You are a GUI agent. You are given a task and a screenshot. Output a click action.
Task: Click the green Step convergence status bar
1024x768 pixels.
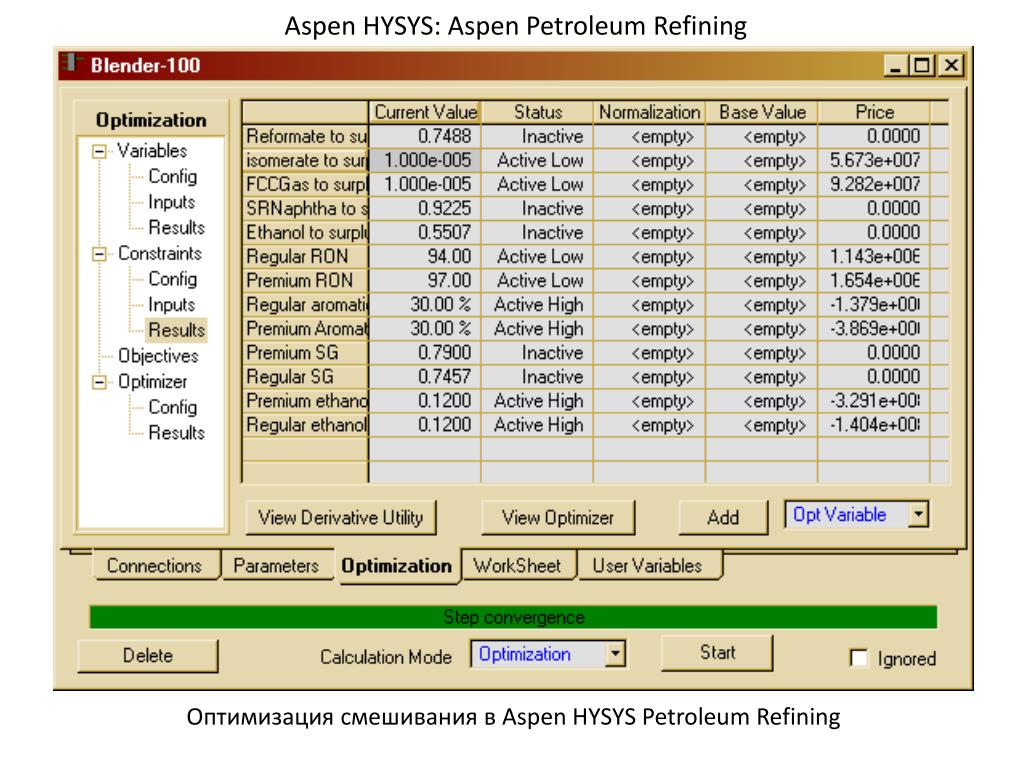(513, 617)
